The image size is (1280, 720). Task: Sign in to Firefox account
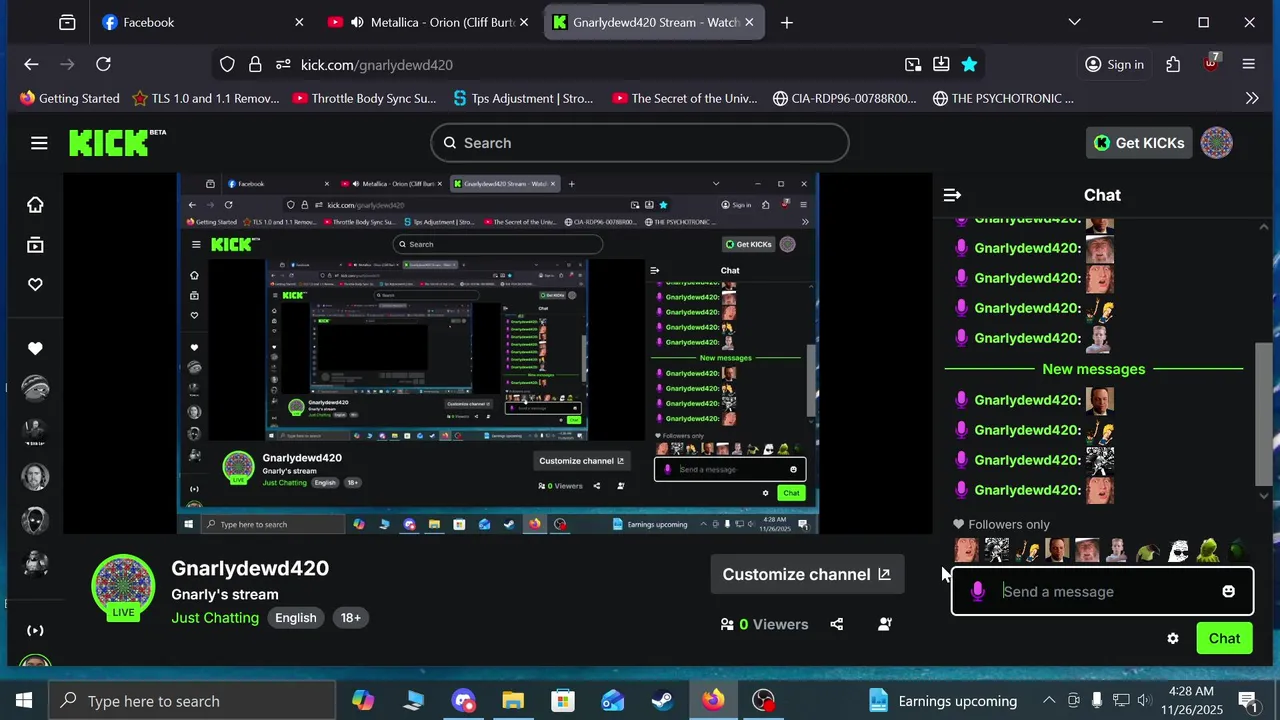click(x=1114, y=64)
